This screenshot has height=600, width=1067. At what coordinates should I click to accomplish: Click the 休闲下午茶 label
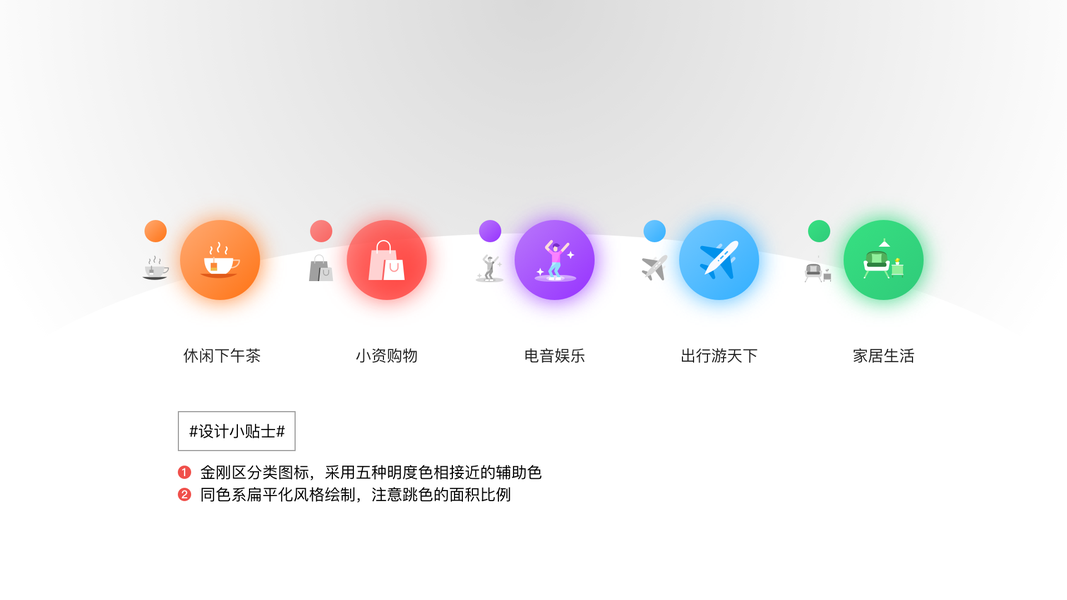[222, 356]
